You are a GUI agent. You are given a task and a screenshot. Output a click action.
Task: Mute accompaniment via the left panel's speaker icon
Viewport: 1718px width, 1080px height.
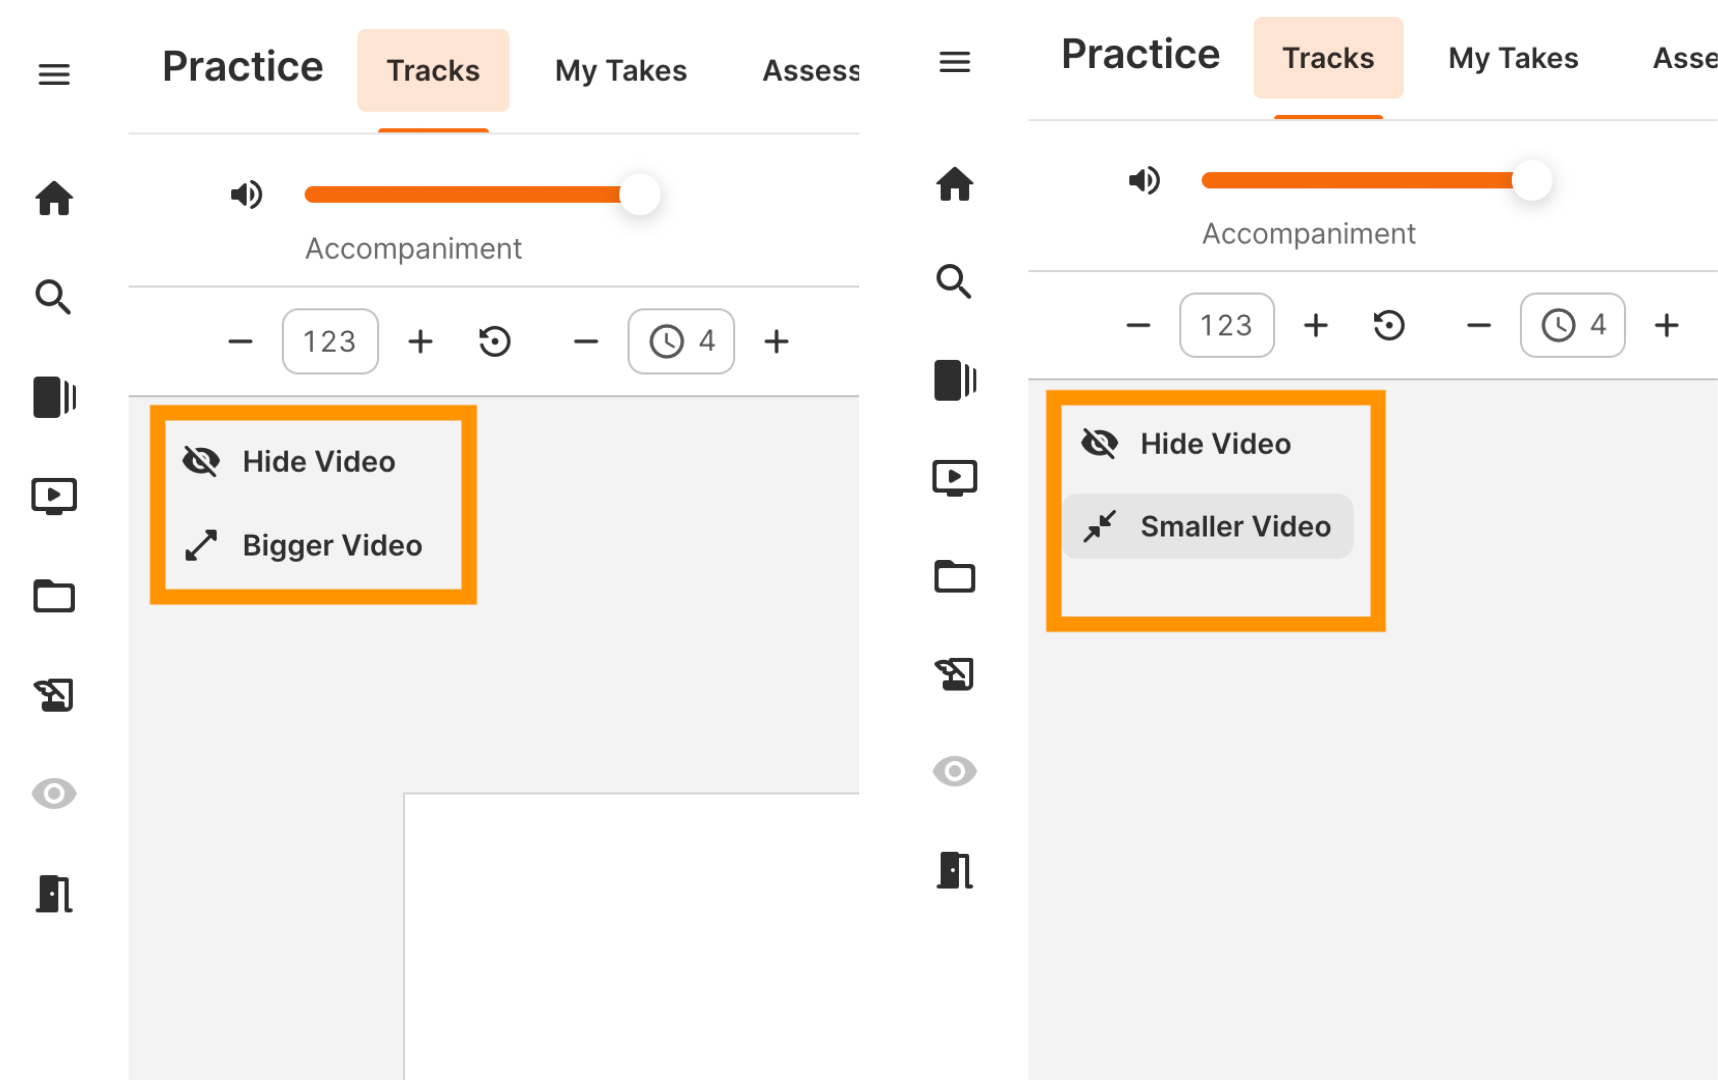tap(246, 194)
